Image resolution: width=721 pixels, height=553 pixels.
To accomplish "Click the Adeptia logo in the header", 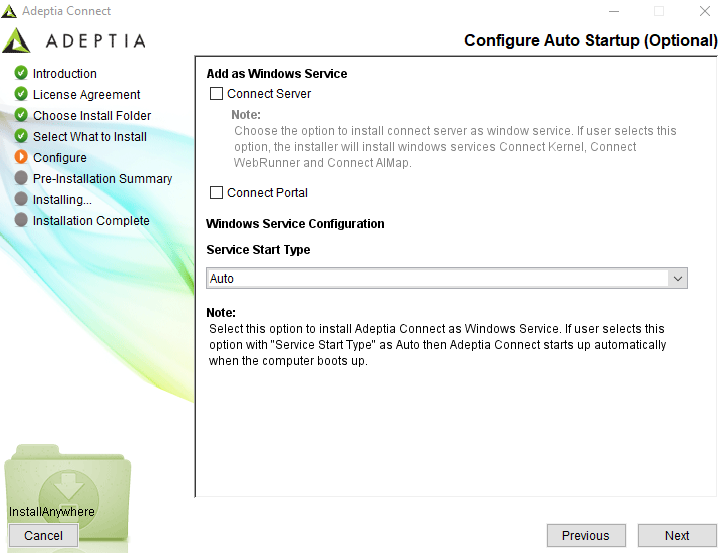I will tap(74, 40).
